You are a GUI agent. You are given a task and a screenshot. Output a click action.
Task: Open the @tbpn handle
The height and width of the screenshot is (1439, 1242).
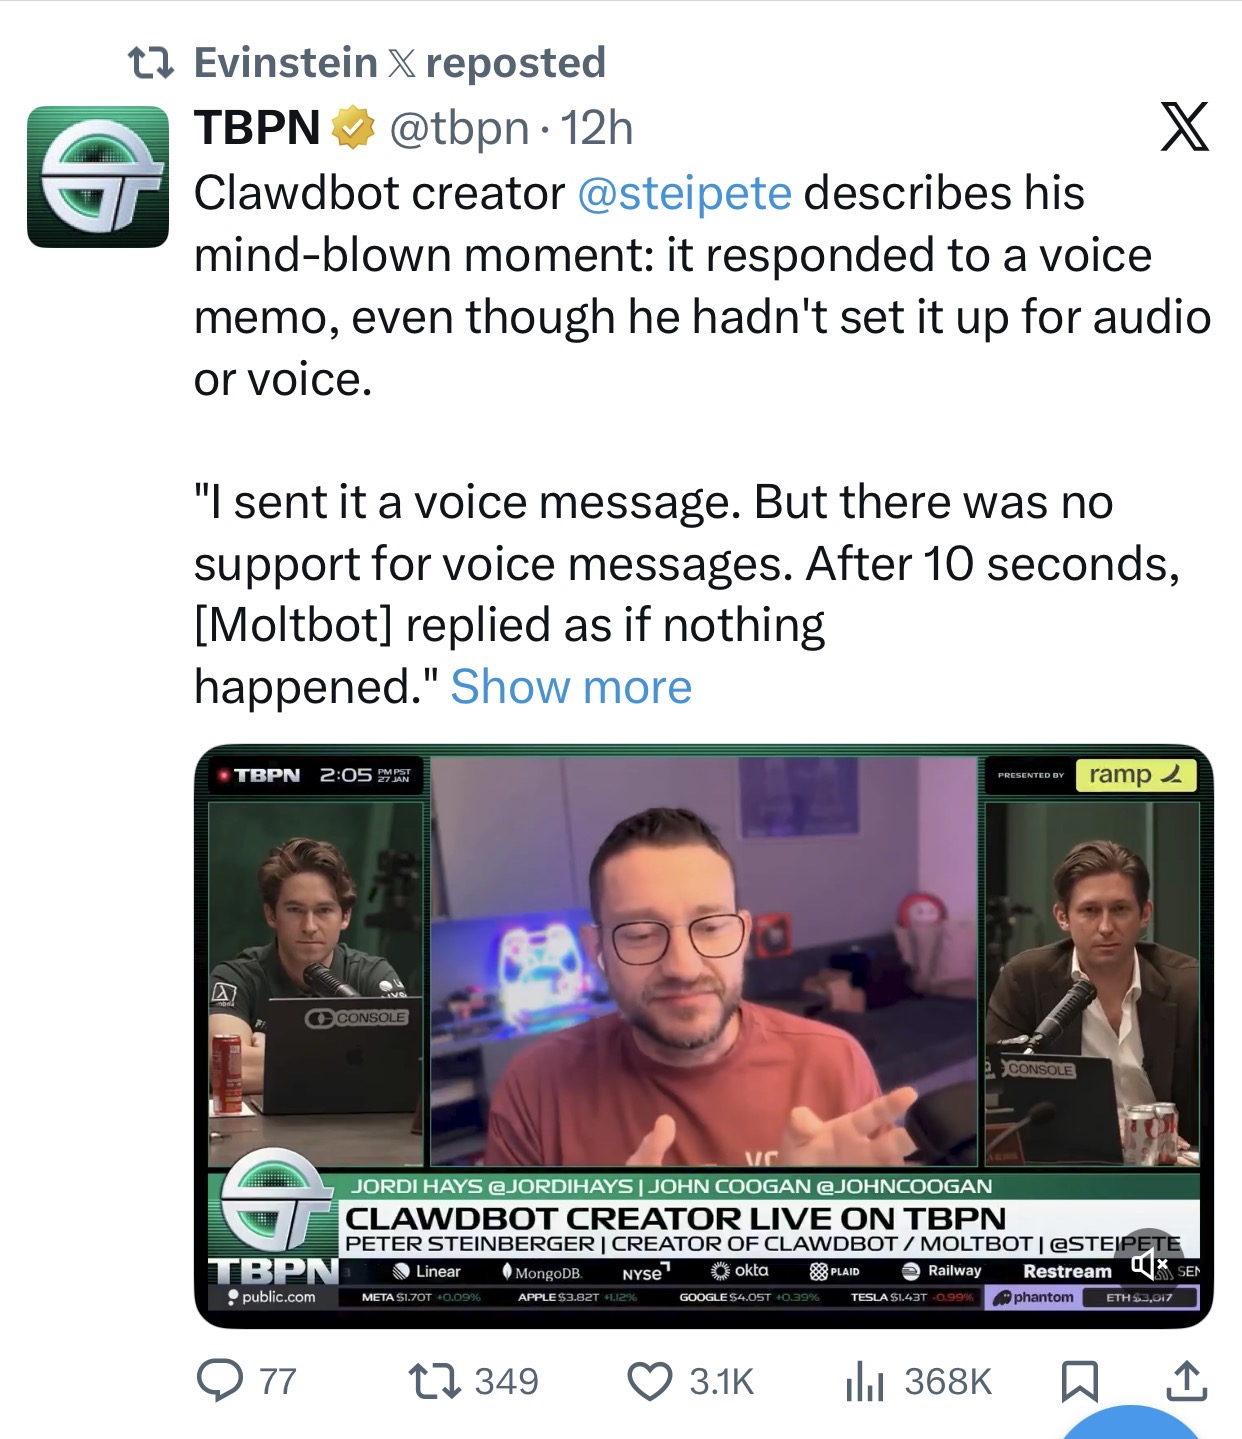[x=459, y=128]
